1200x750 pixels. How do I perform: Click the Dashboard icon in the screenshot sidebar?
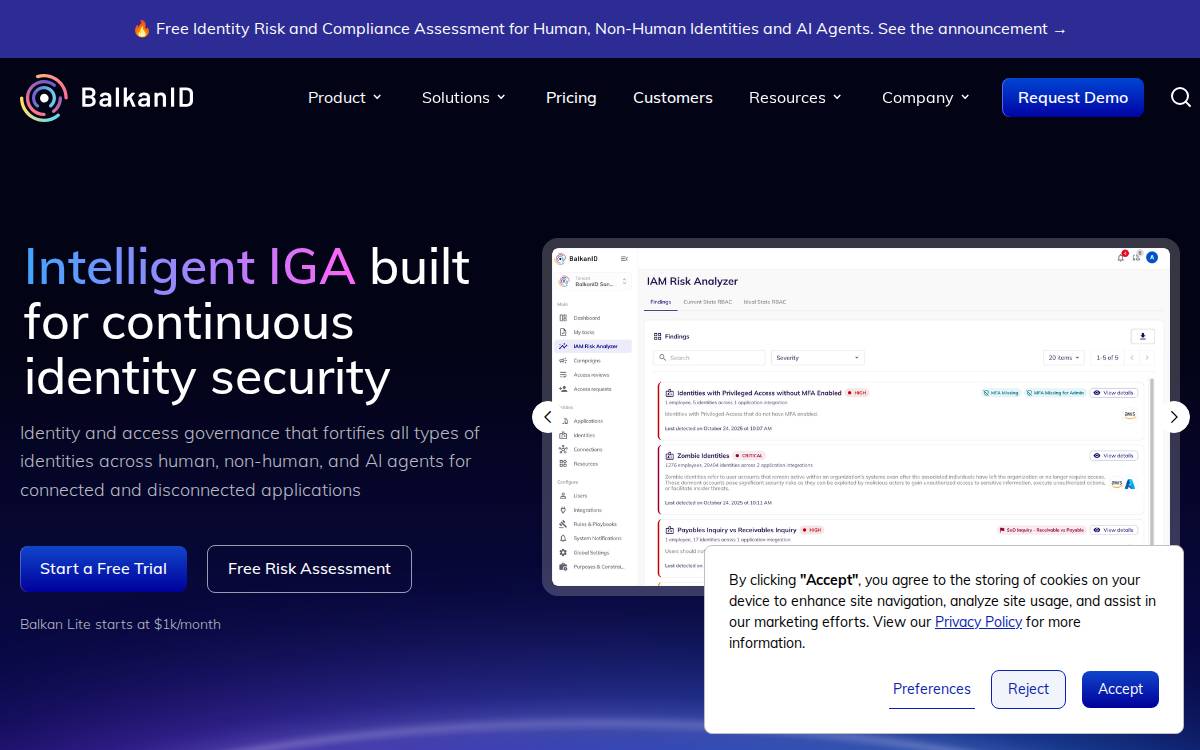click(563, 318)
